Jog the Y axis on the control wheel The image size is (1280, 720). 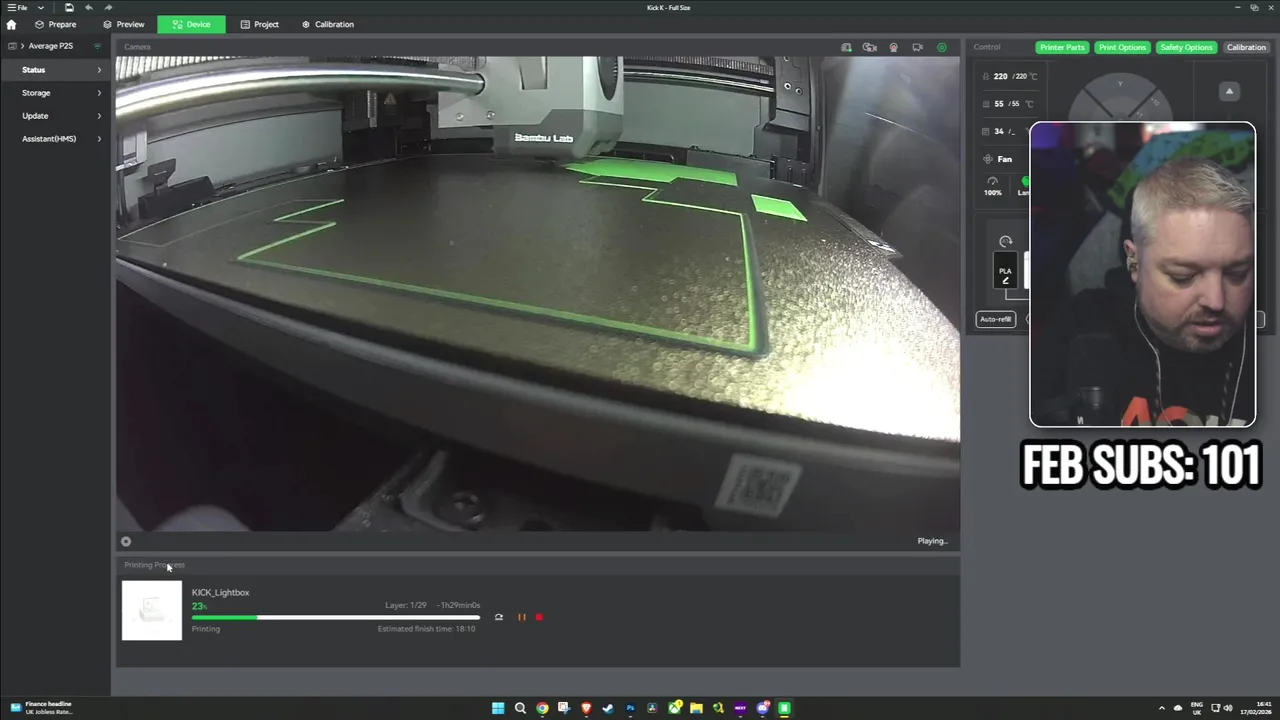[x=1120, y=86]
